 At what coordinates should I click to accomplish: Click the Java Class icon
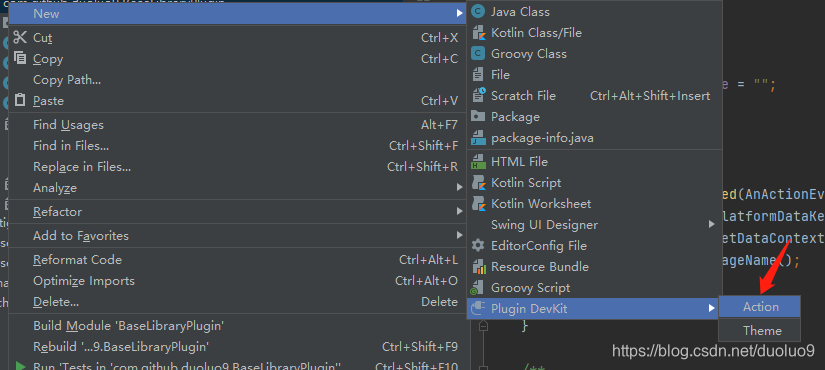pos(478,12)
